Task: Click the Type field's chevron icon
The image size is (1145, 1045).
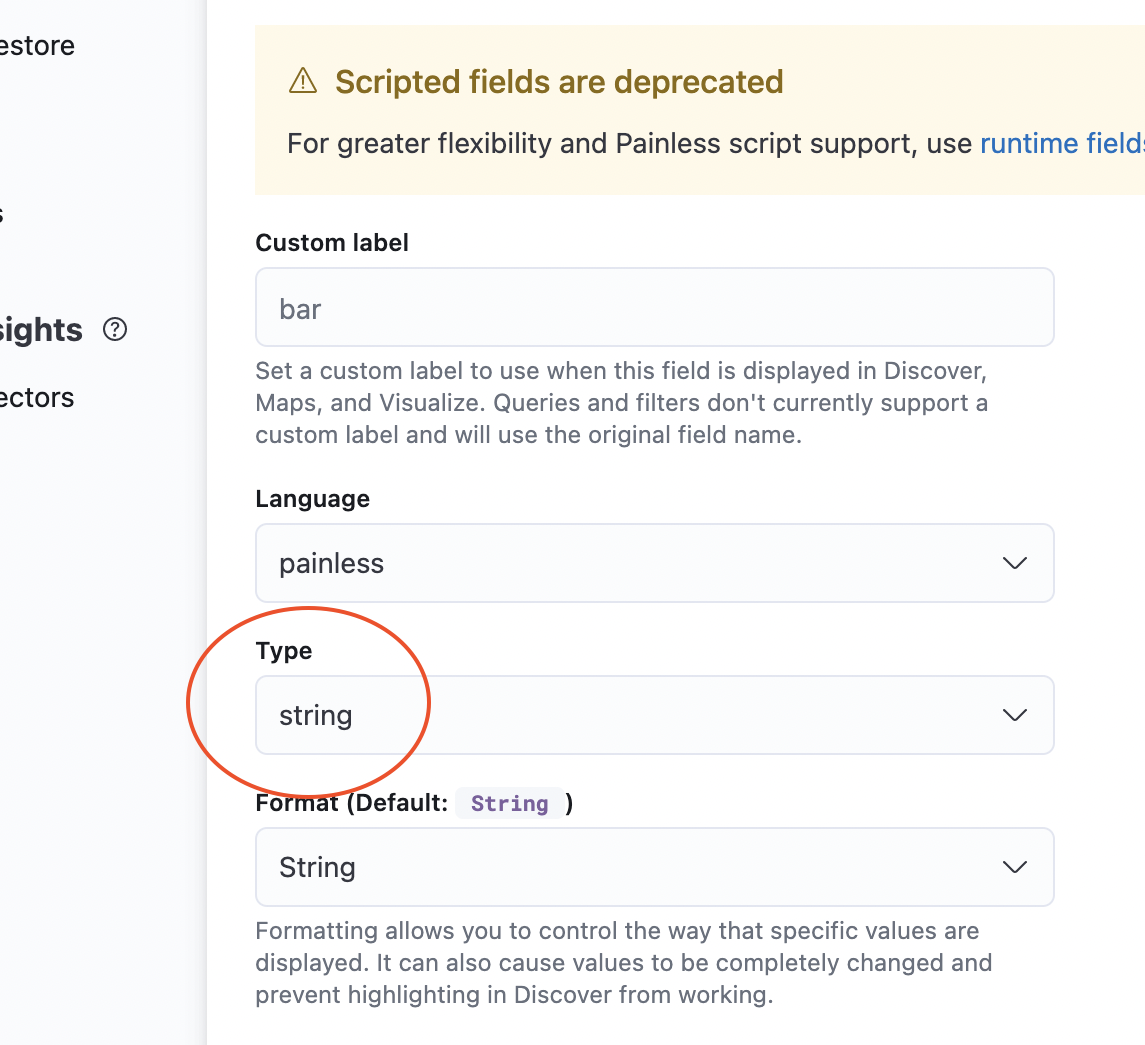Action: pos(1014,715)
